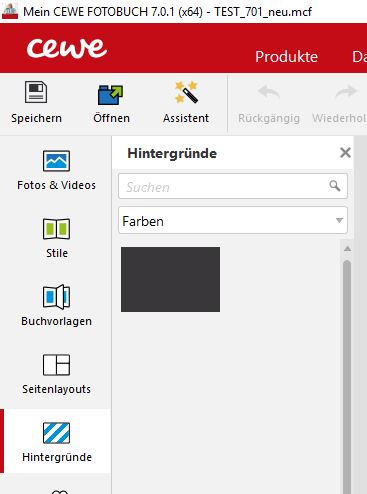This screenshot has height=494, width=367.
Task: Undo with the Rückgängig arrow
Action: [x=269, y=92]
